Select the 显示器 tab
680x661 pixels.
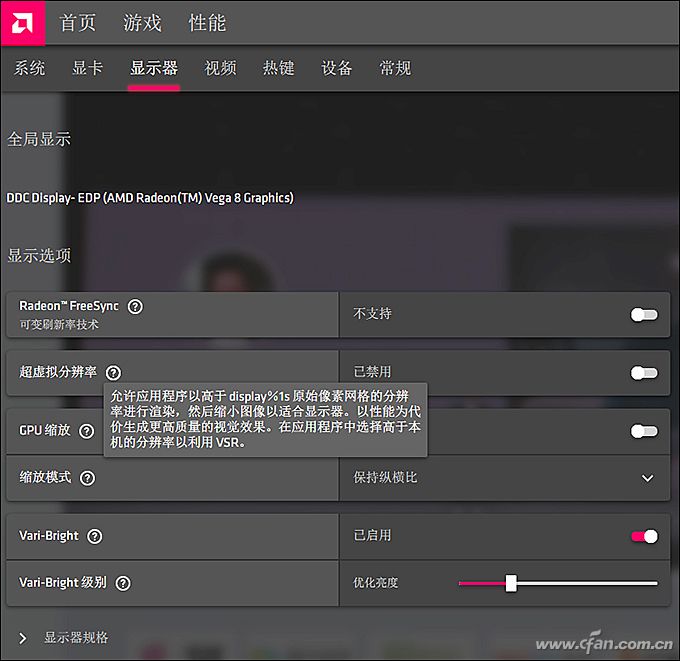pos(154,68)
